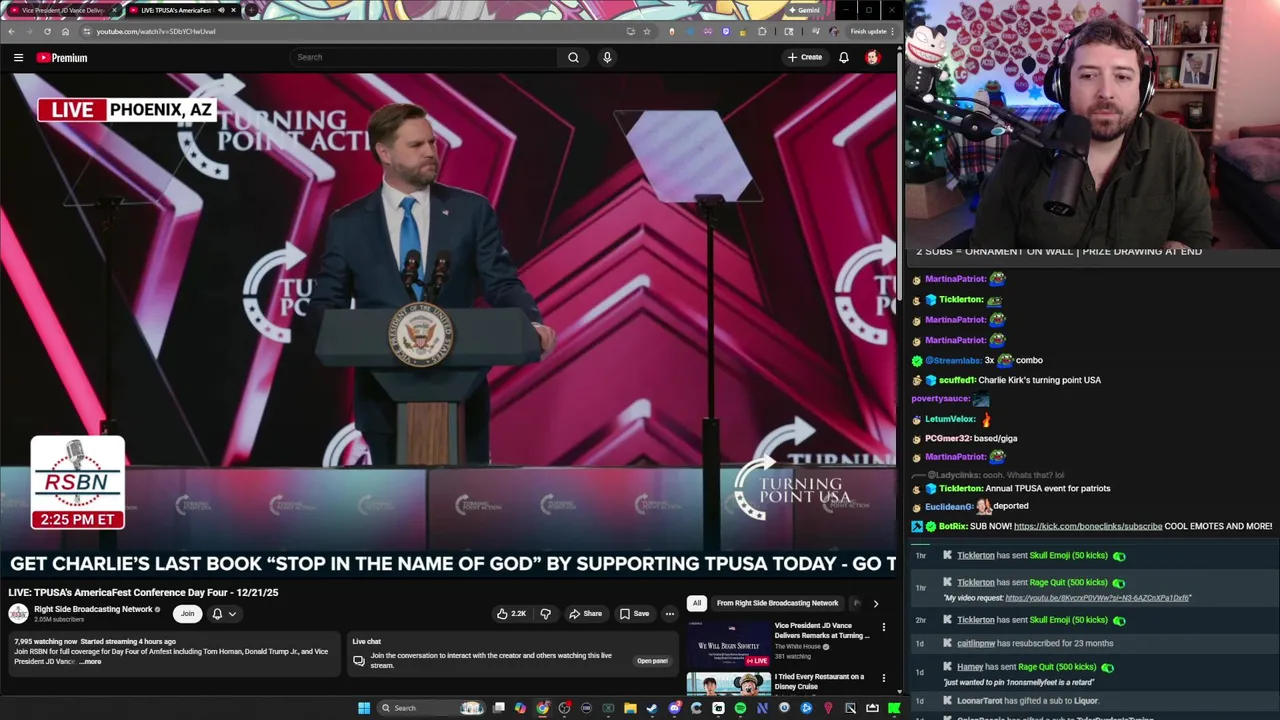Start voice search with microphone icon
The image size is (1280, 720).
click(607, 57)
